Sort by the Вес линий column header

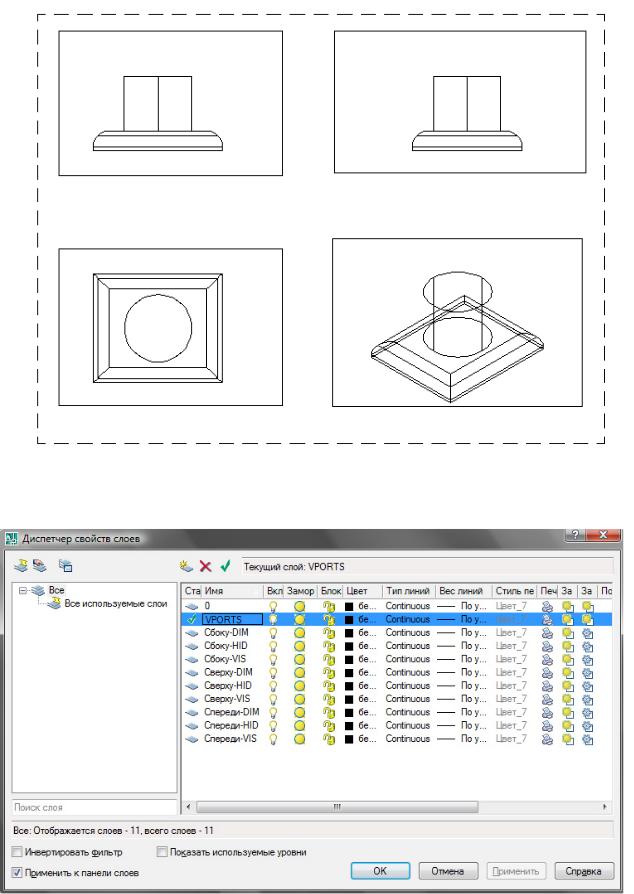463,591
